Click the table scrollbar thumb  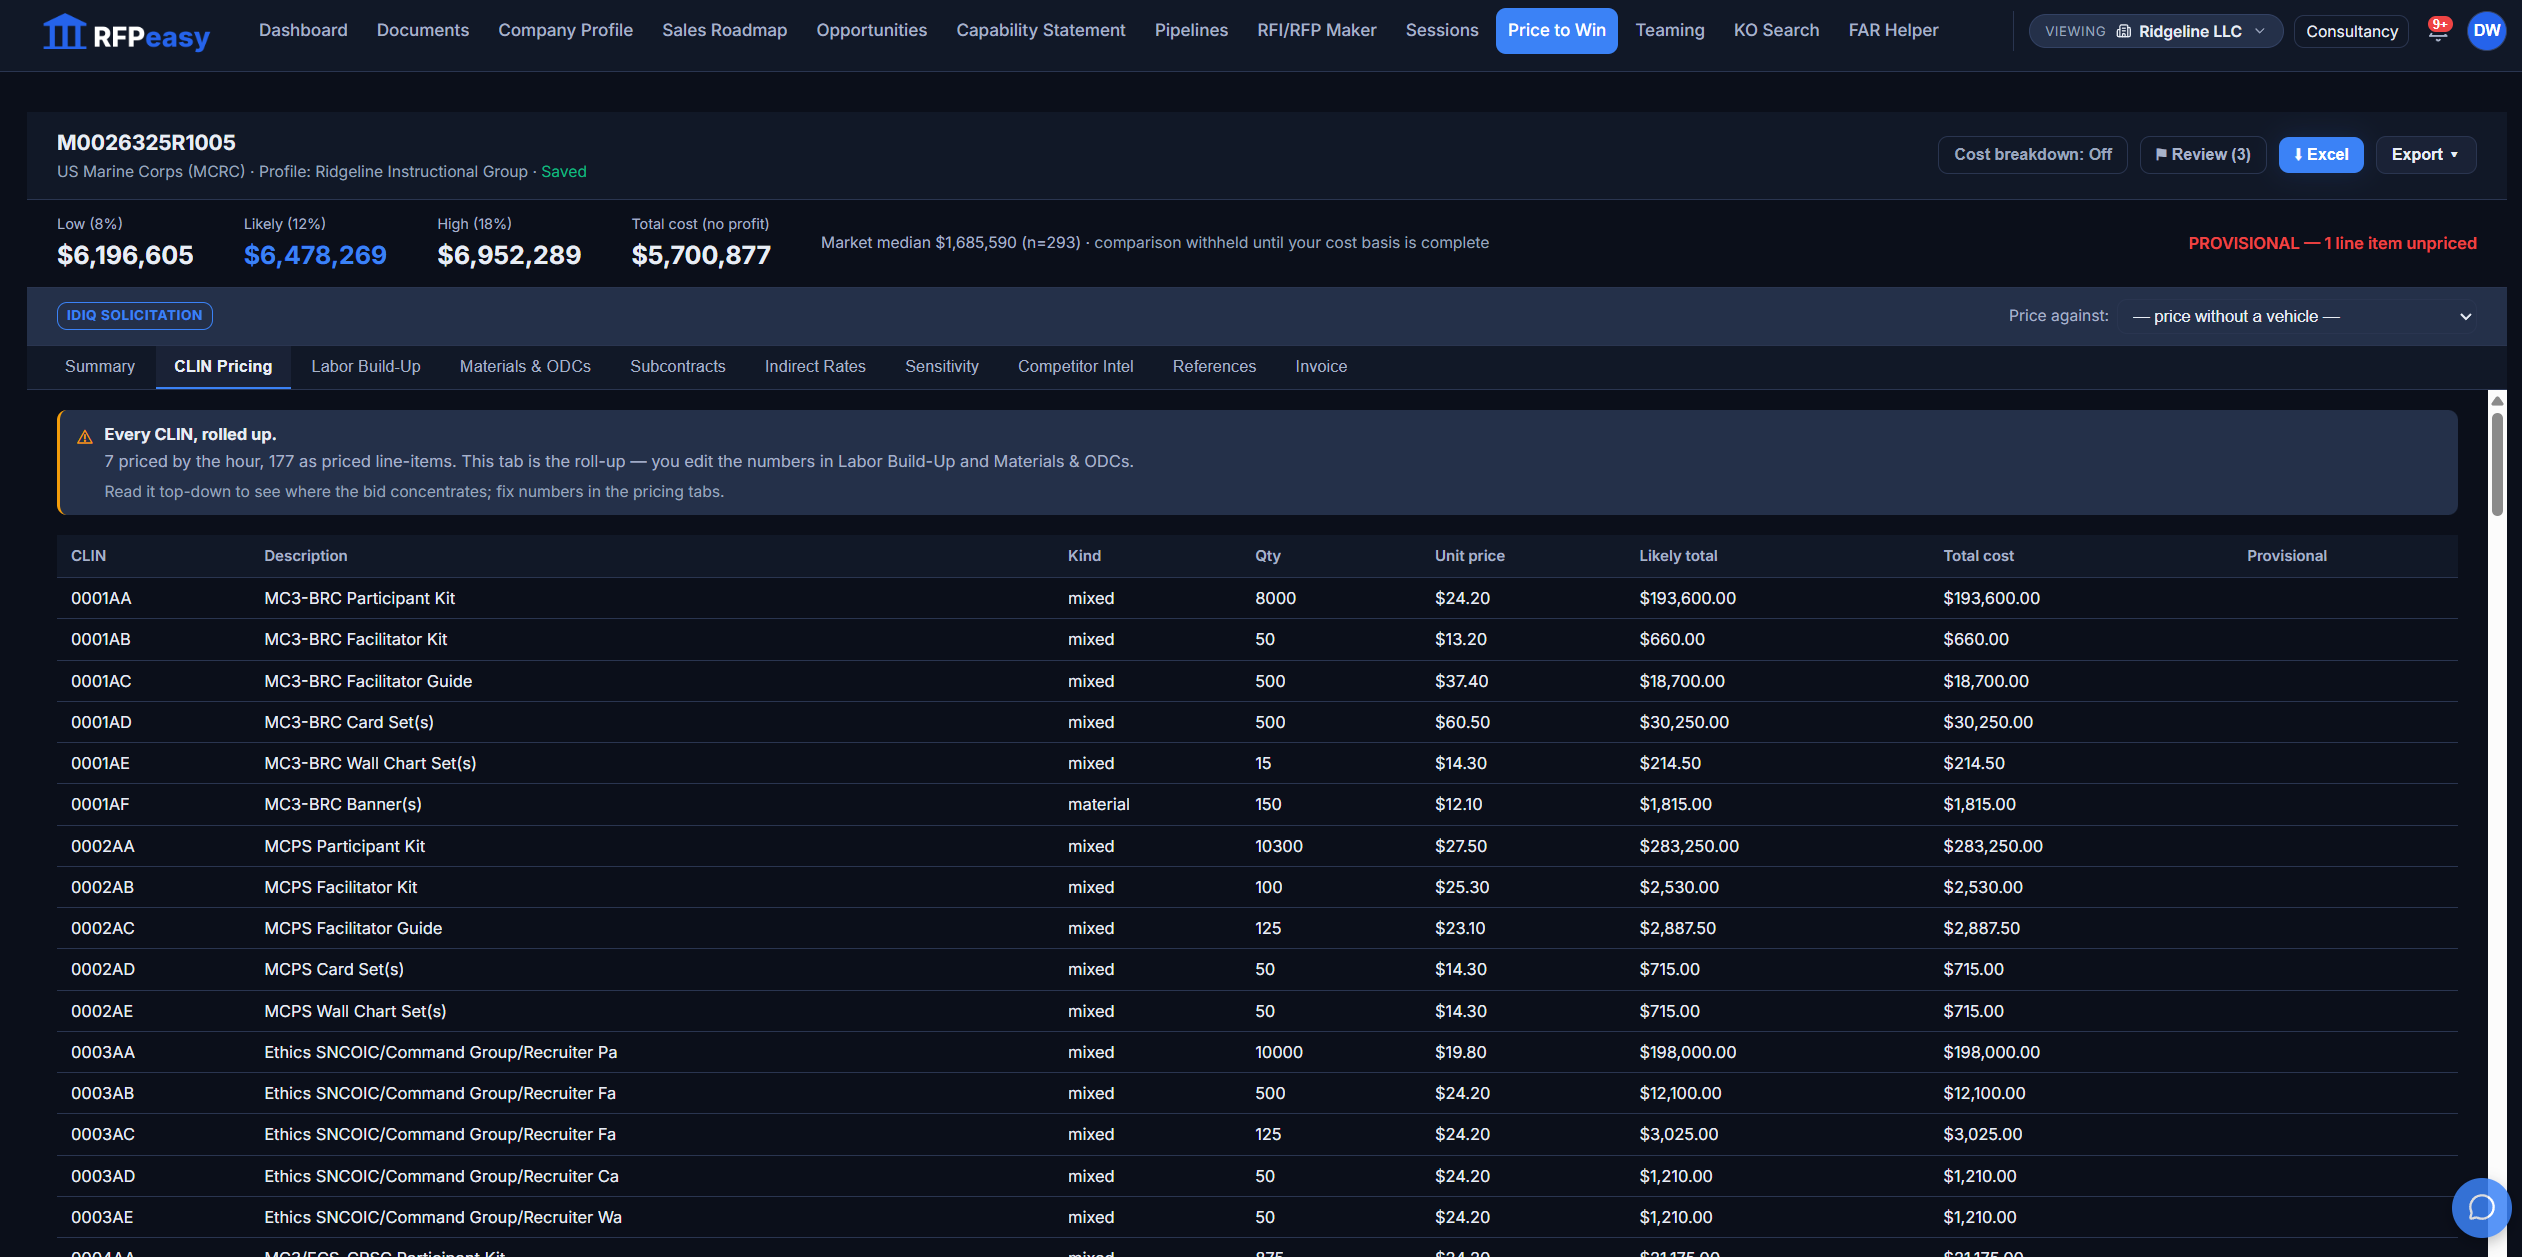(x=2497, y=464)
